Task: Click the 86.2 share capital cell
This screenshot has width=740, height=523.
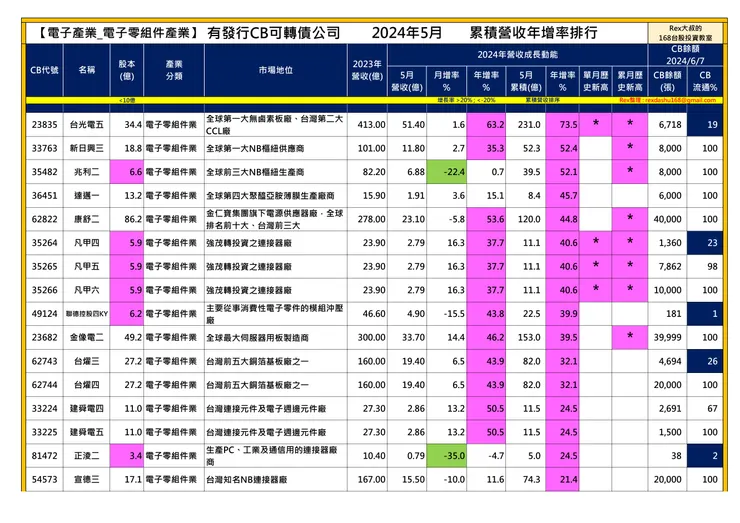Action: click(x=126, y=219)
